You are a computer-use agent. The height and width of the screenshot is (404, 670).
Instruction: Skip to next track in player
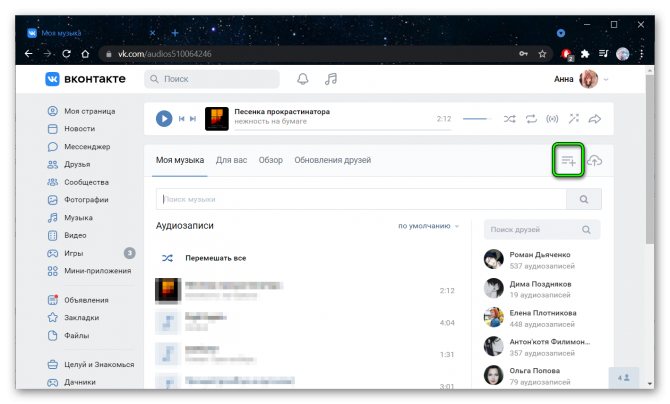click(193, 119)
